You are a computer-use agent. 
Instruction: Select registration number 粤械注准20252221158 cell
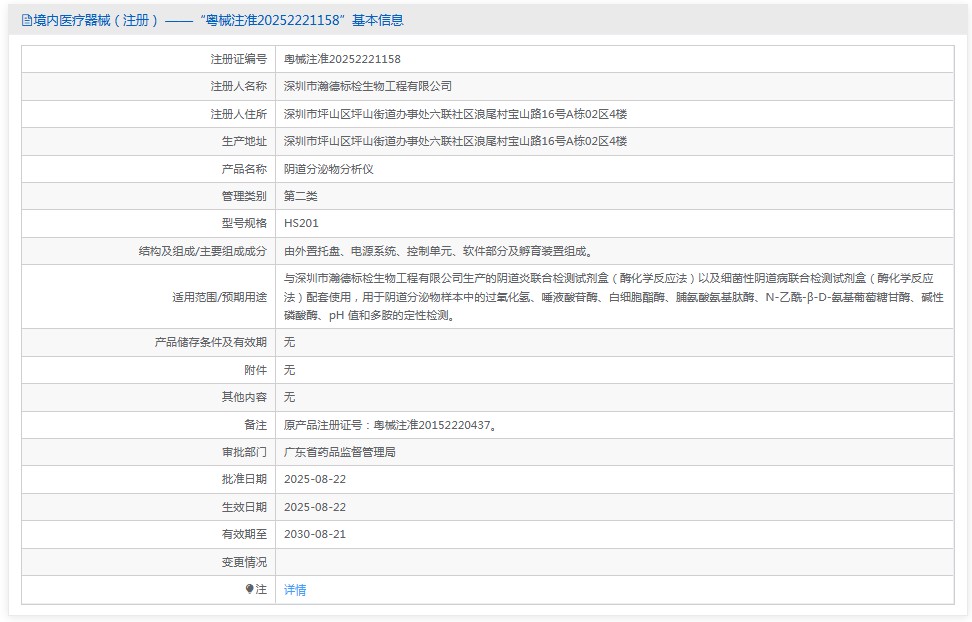click(x=342, y=60)
